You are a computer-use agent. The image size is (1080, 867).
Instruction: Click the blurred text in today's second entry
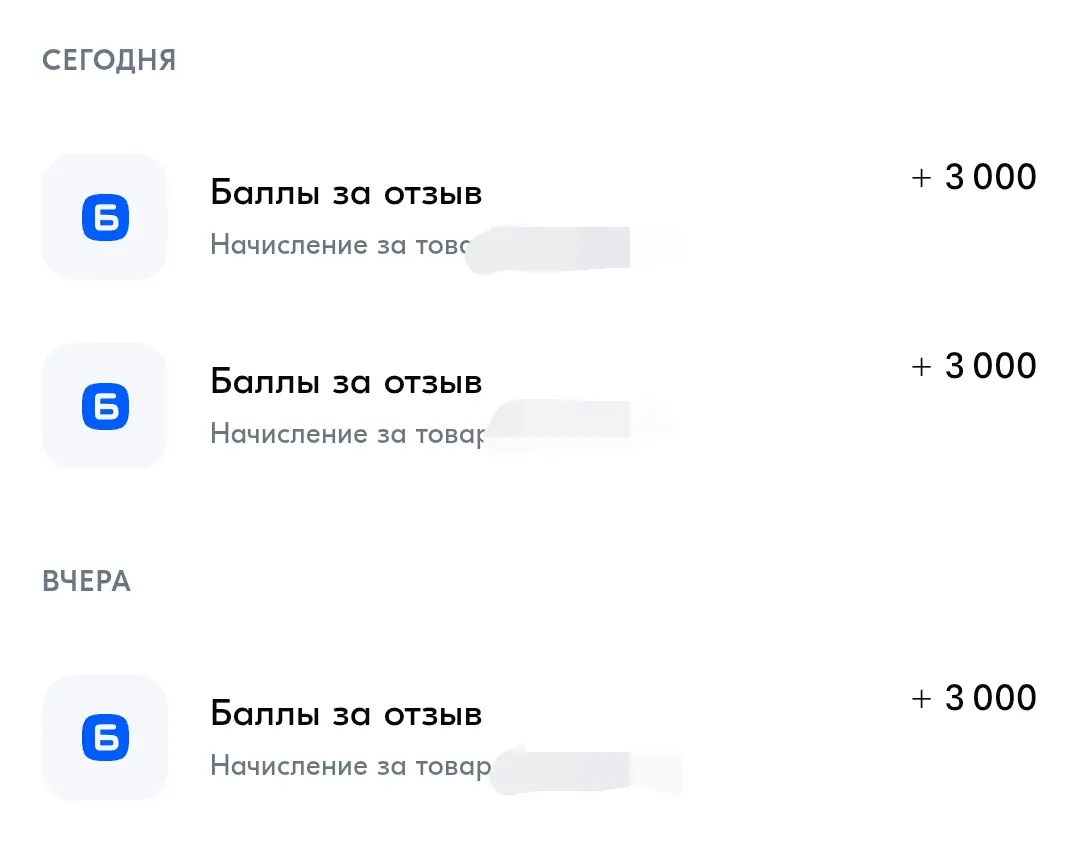click(579, 425)
